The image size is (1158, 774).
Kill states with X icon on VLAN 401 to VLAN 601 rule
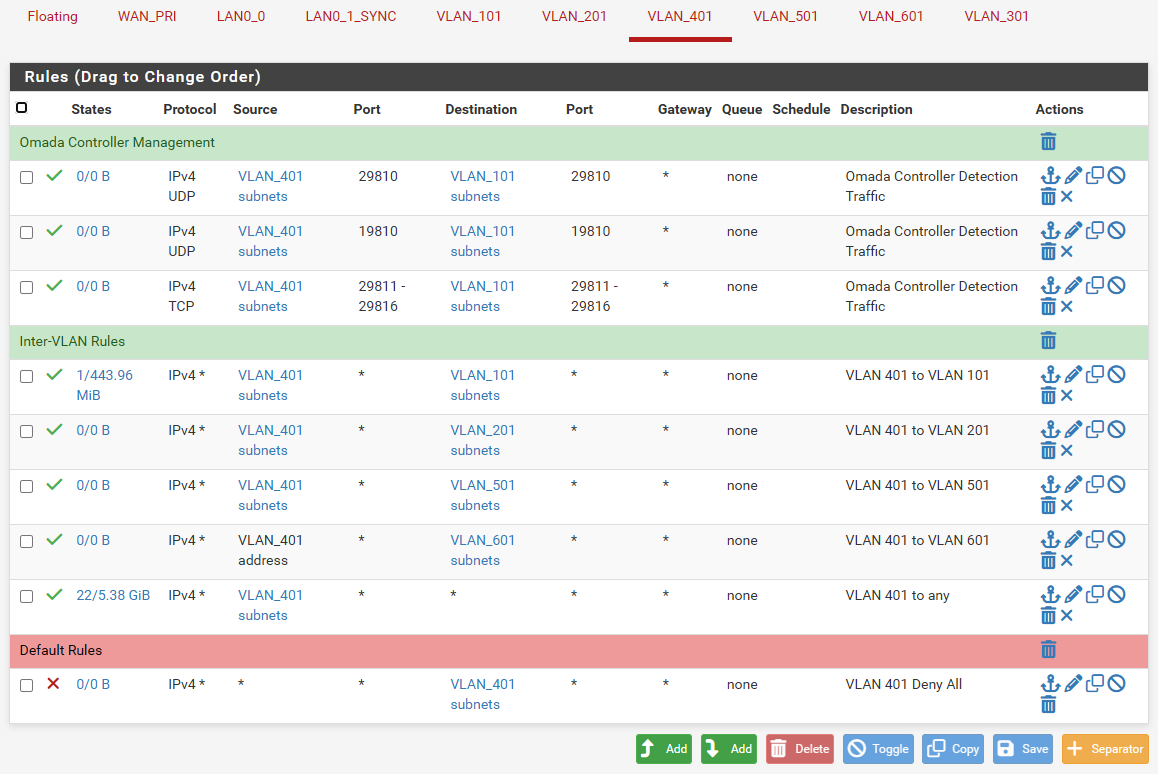point(1067,561)
